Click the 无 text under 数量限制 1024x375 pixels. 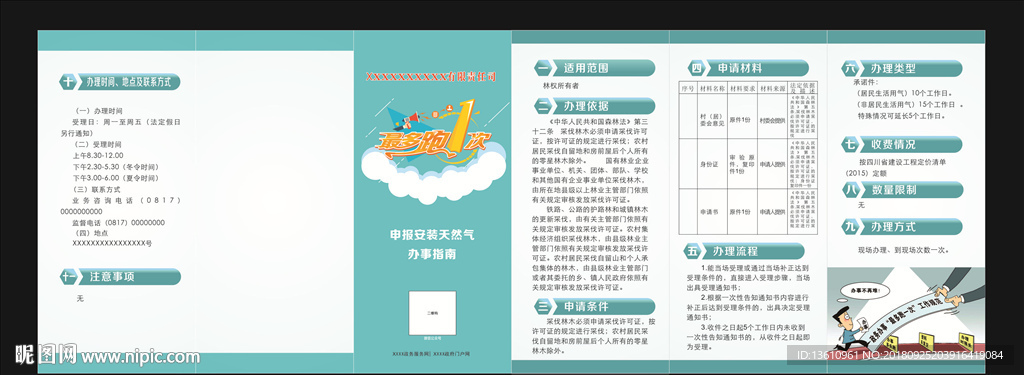coord(861,205)
